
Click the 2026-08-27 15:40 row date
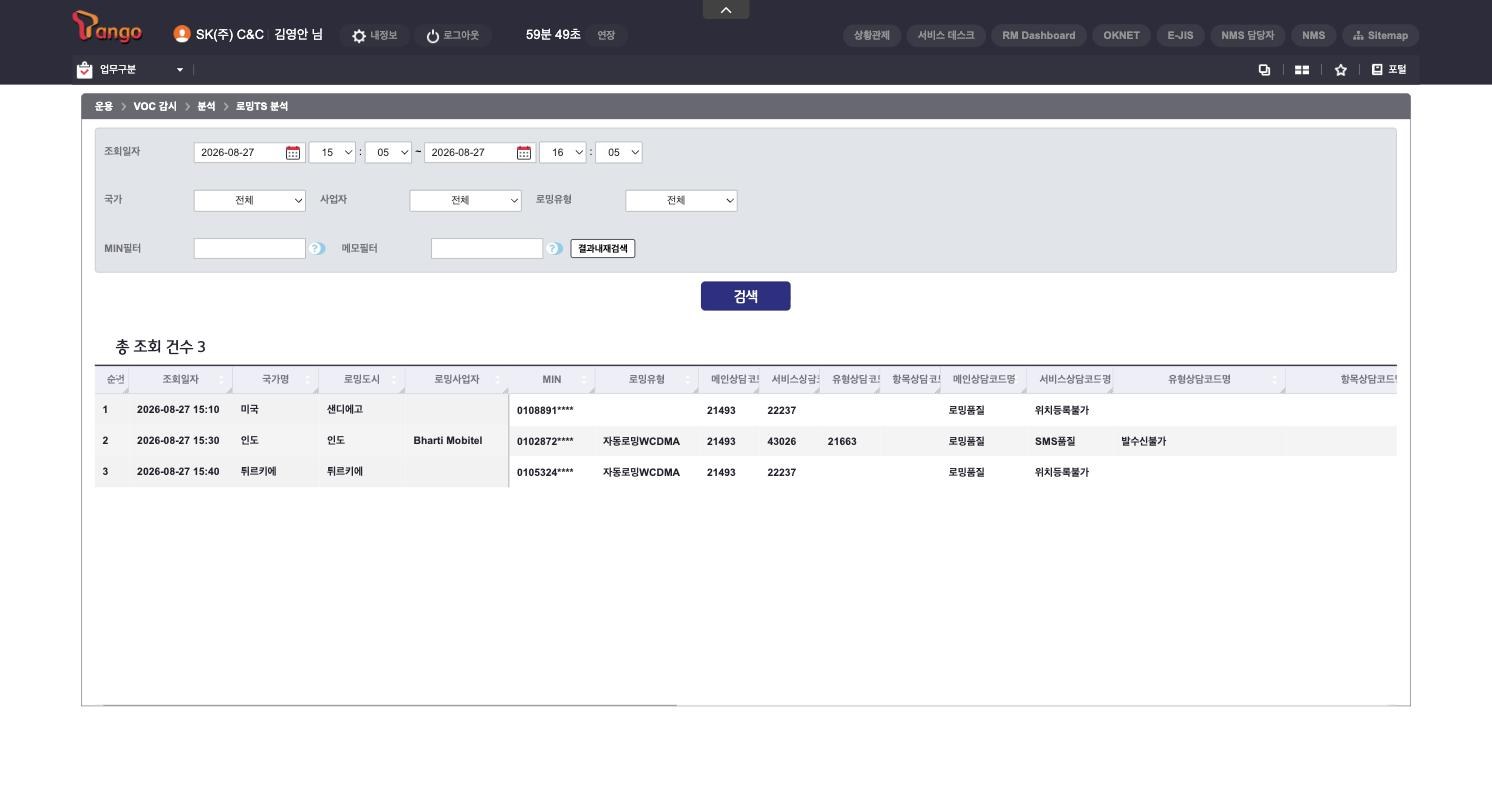pyautogui.click(x=178, y=472)
